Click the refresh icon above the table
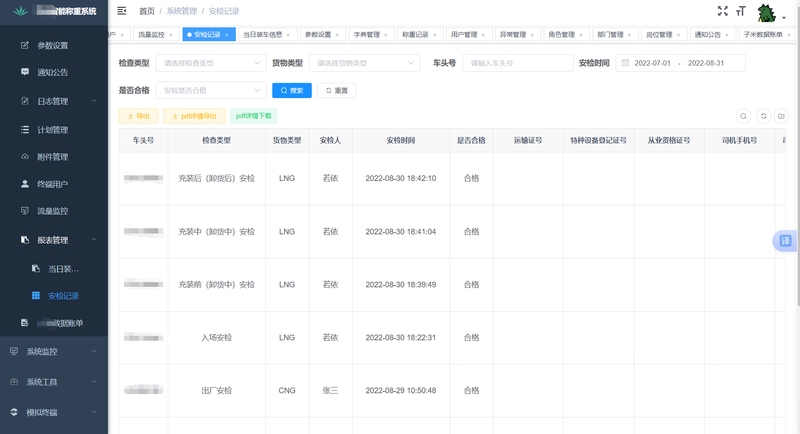800x434 pixels. pos(763,116)
